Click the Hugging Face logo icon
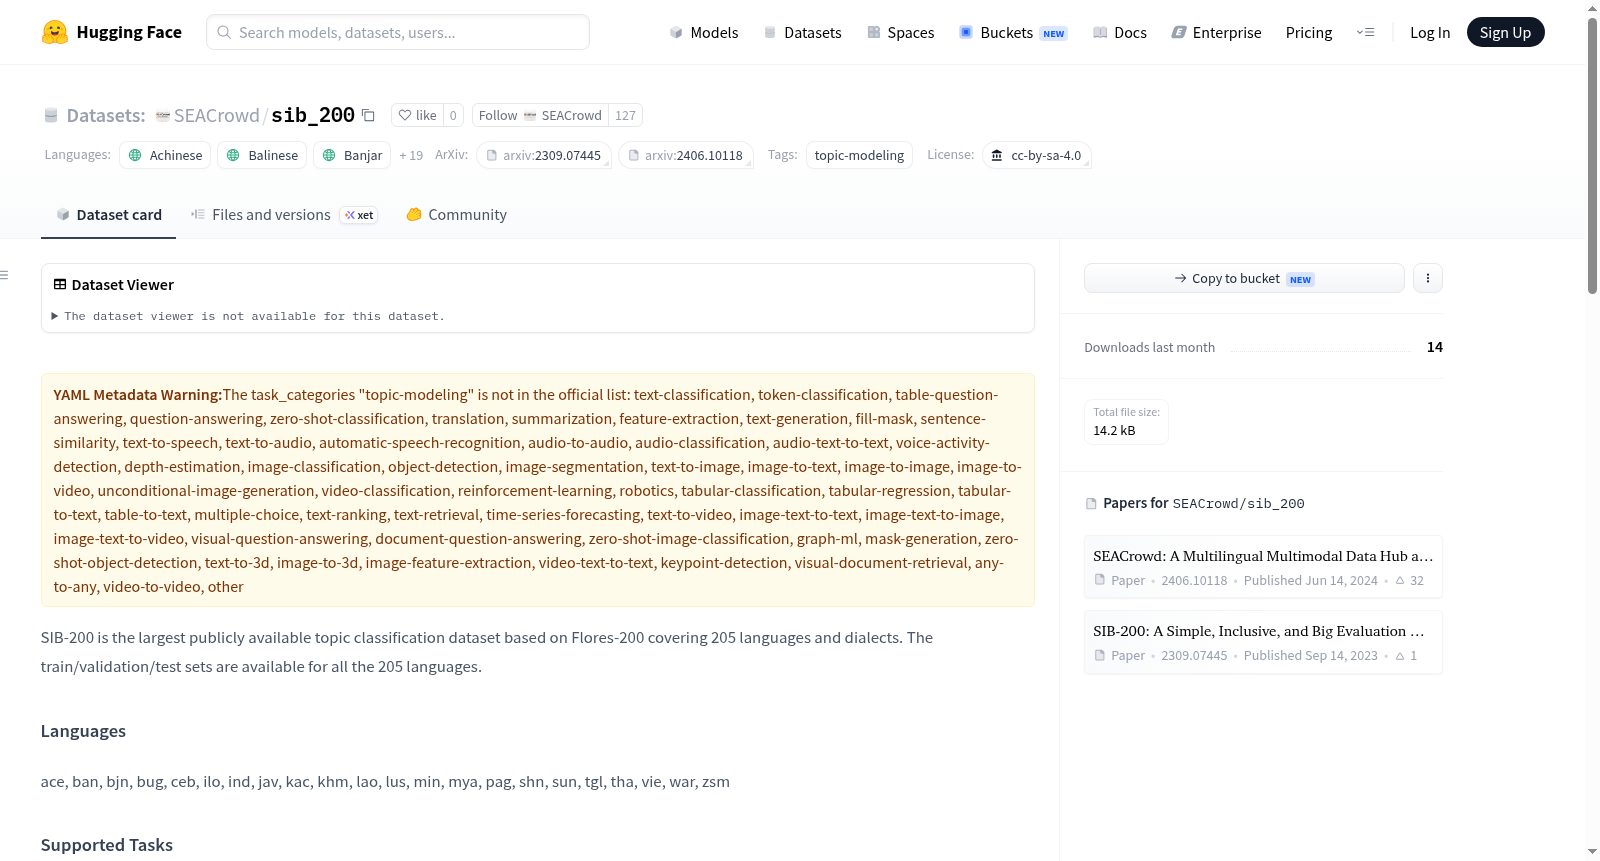The width and height of the screenshot is (1600, 861). (x=55, y=32)
